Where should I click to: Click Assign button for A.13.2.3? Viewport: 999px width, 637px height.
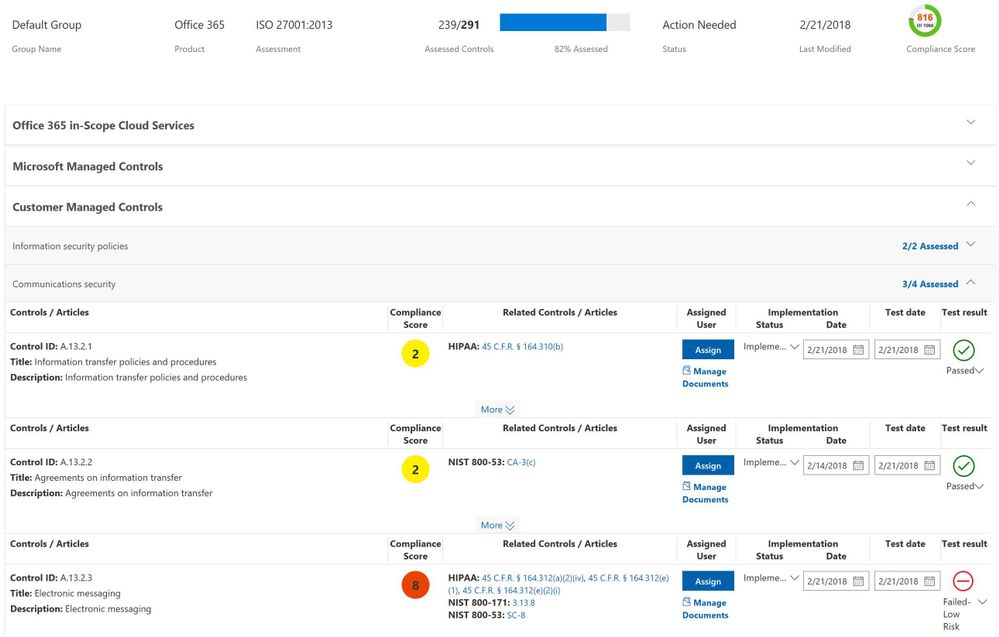[708, 581]
